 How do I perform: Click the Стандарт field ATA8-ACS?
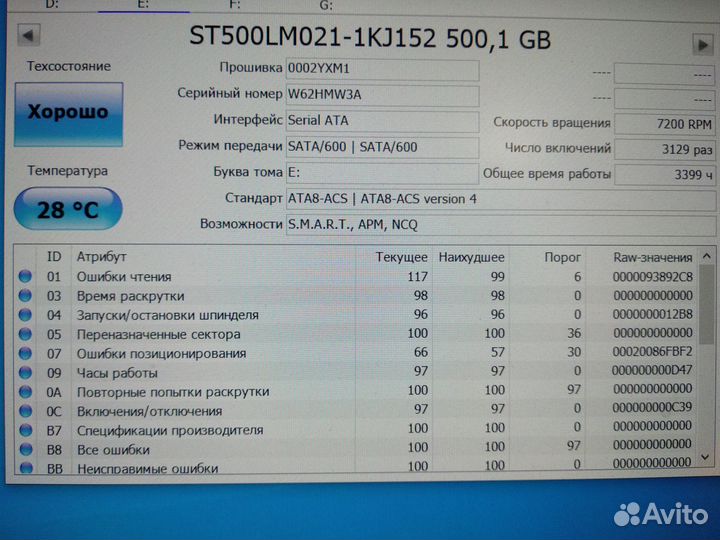tap(501, 199)
